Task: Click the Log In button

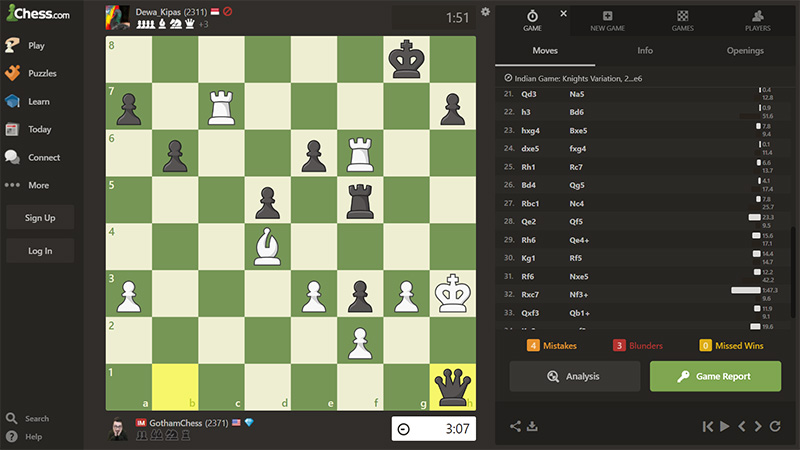Action: click(40, 251)
